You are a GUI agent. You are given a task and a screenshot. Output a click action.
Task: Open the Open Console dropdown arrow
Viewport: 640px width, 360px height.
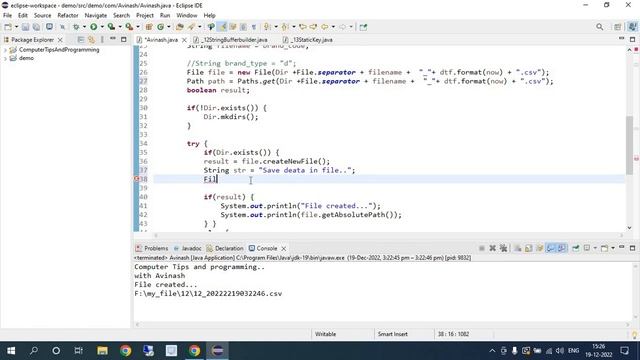(612, 248)
